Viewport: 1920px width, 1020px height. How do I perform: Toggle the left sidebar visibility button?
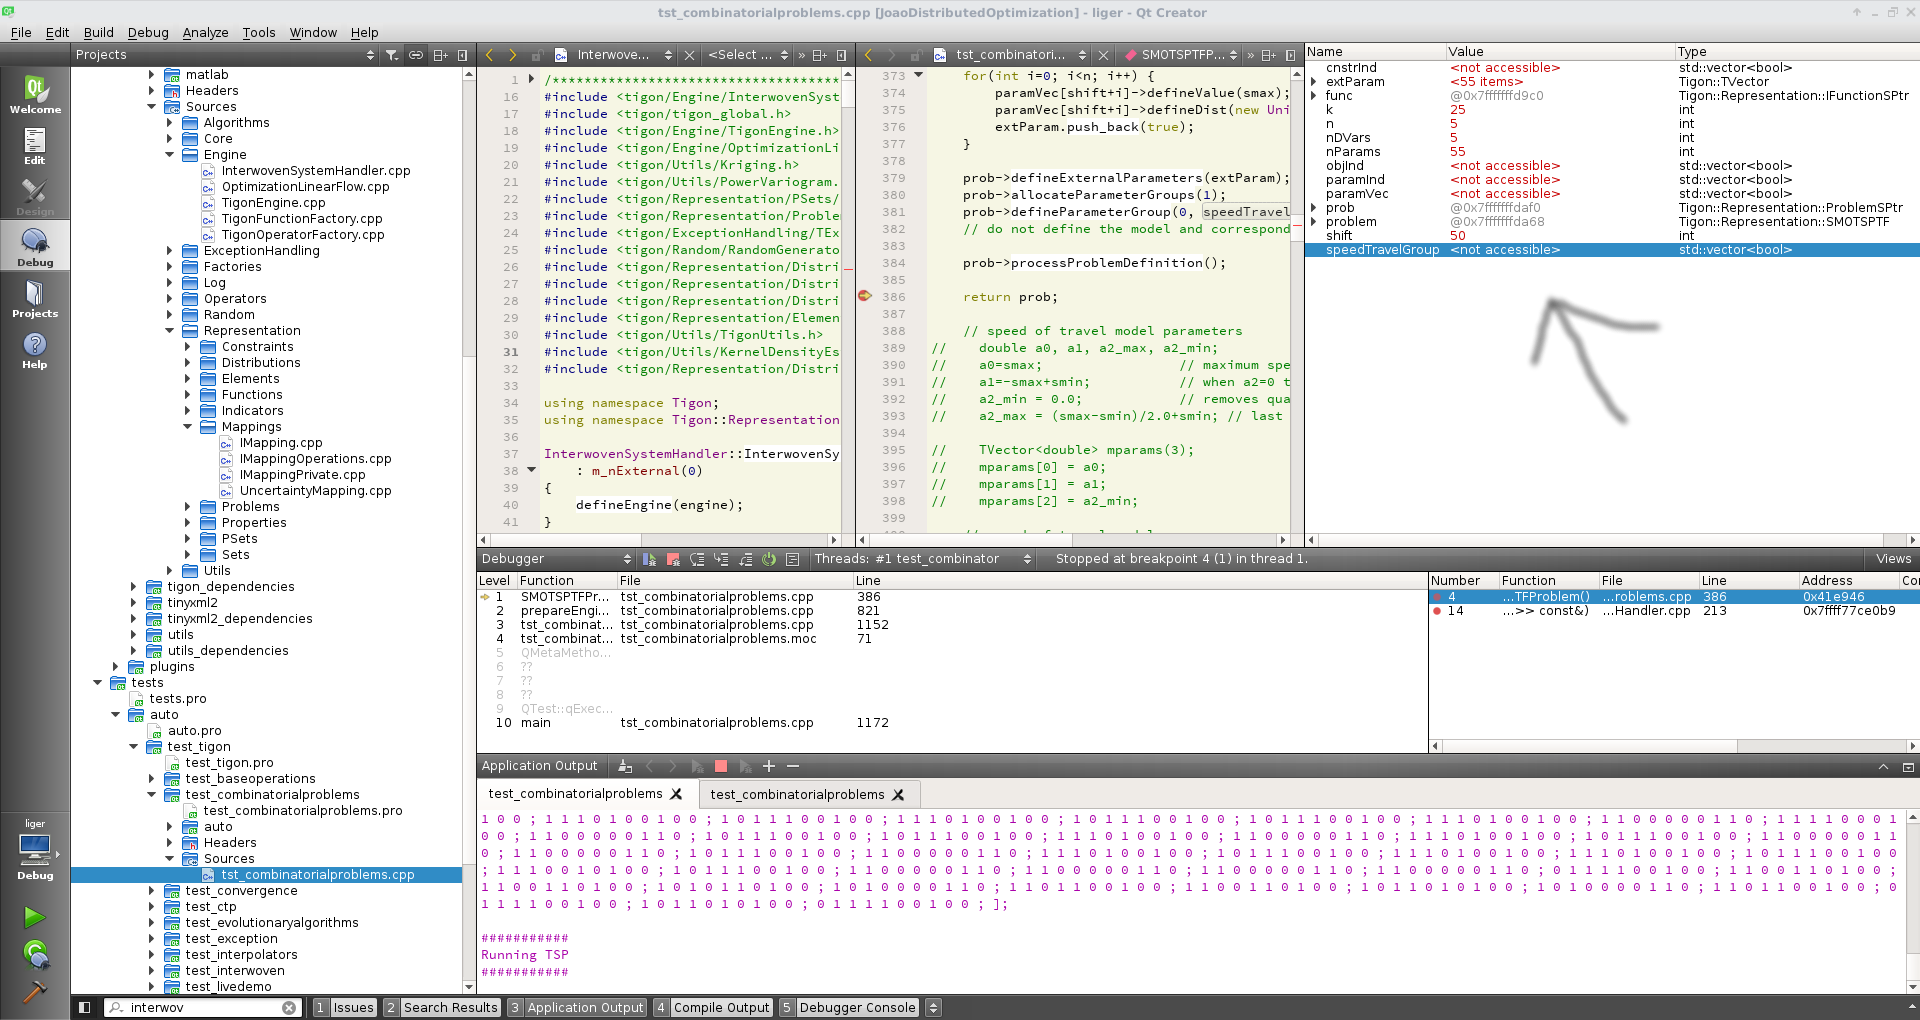point(85,1007)
